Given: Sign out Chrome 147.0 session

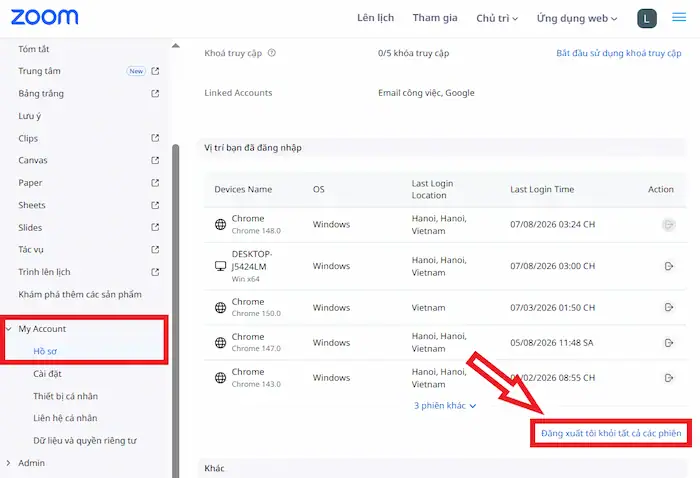Looking at the screenshot, I should click(669, 343).
